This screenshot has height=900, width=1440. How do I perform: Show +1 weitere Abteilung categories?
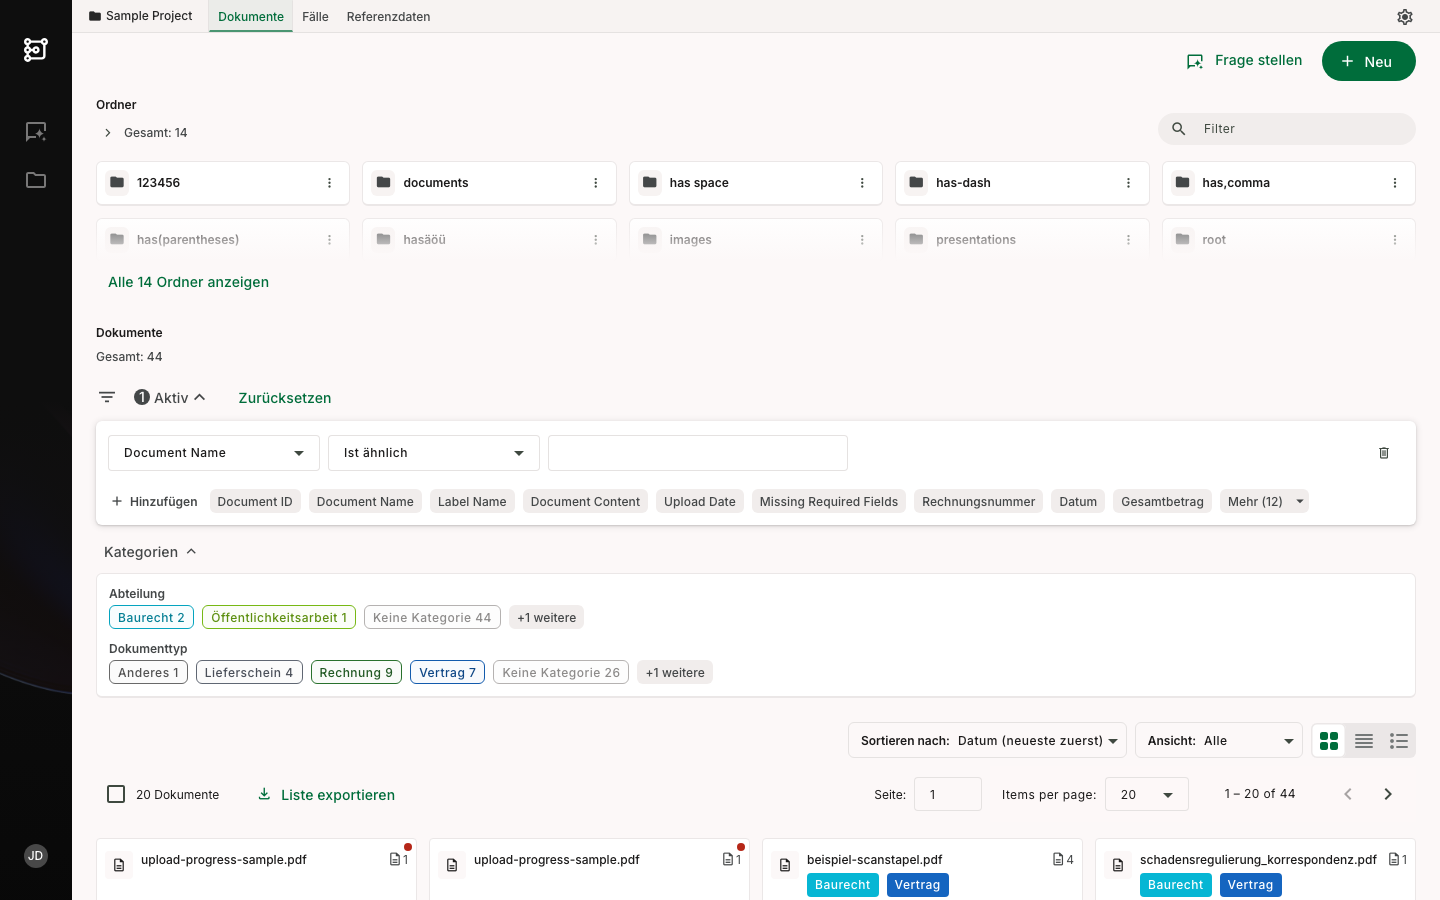[x=546, y=618]
